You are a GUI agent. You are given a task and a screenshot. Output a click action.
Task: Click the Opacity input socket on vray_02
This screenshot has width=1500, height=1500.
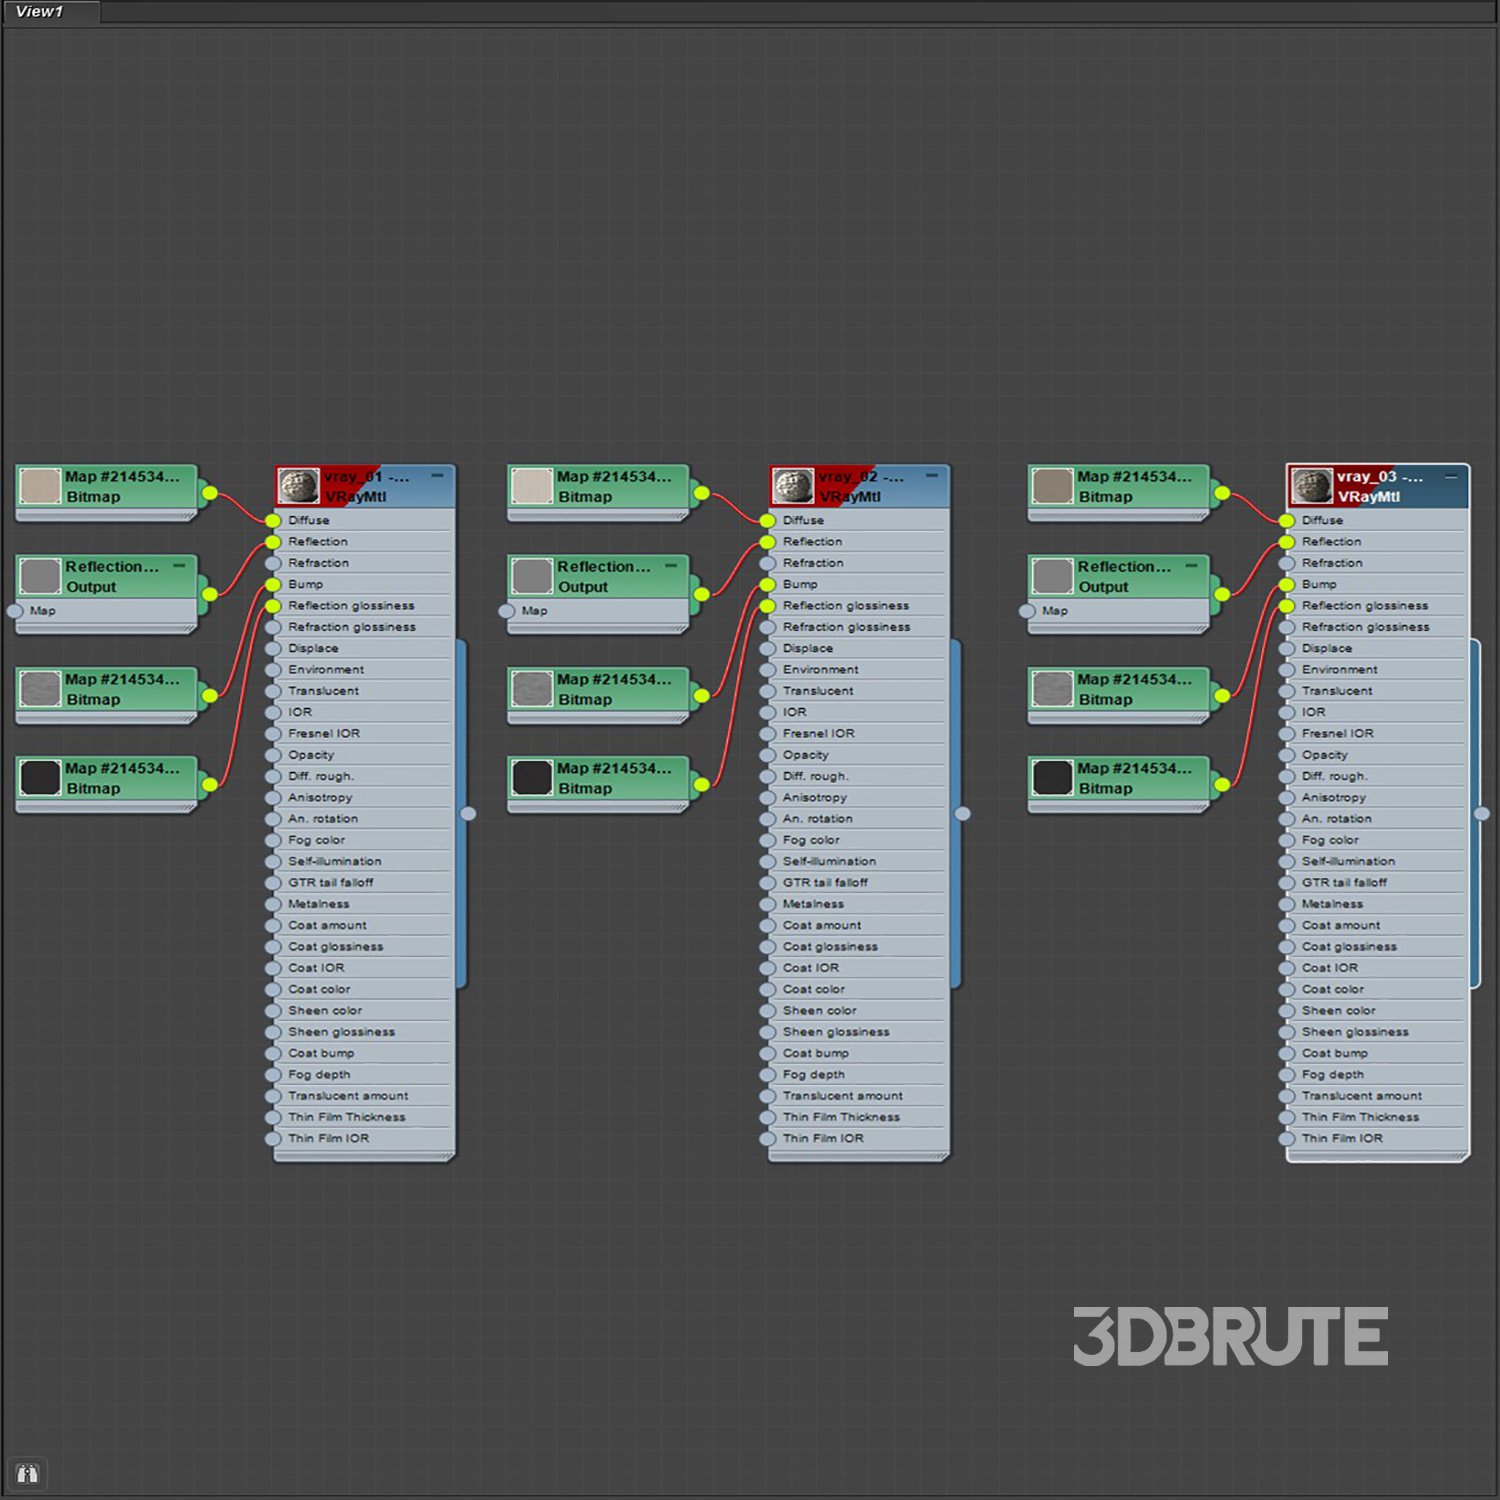tap(767, 755)
